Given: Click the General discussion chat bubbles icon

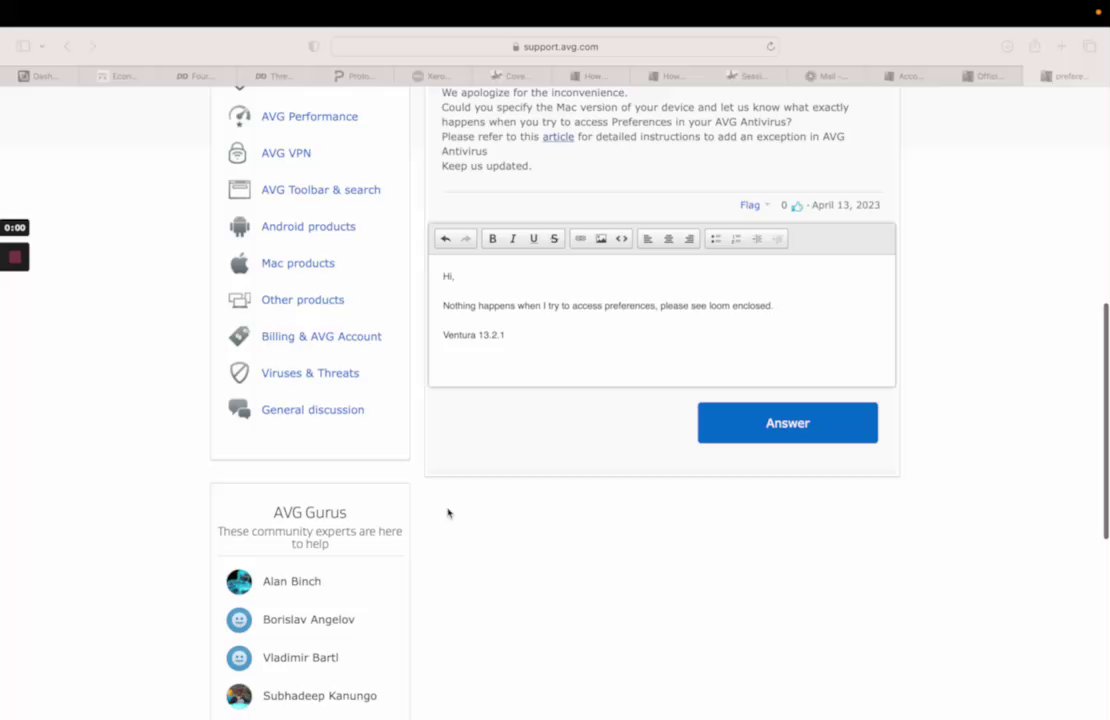Looking at the screenshot, I should (x=239, y=409).
